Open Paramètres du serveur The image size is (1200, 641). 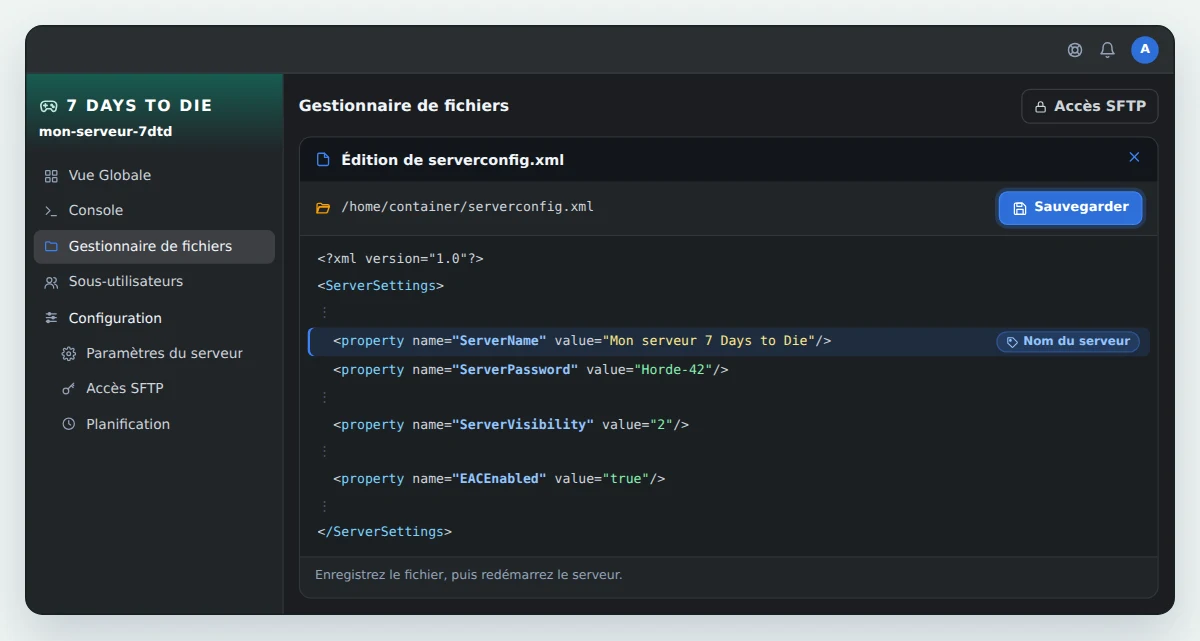163,354
